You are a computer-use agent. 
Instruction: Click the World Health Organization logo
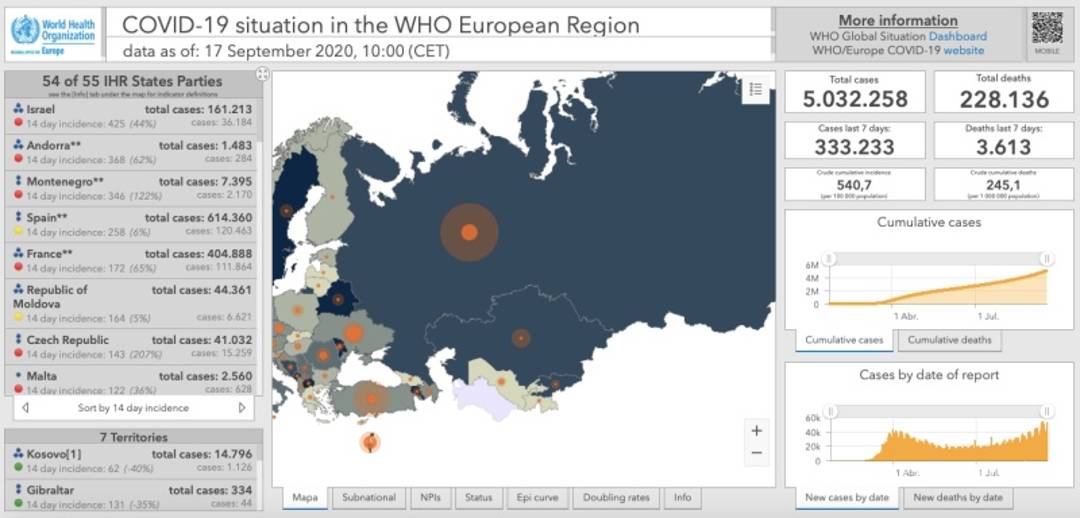click(x=53, y=34)
